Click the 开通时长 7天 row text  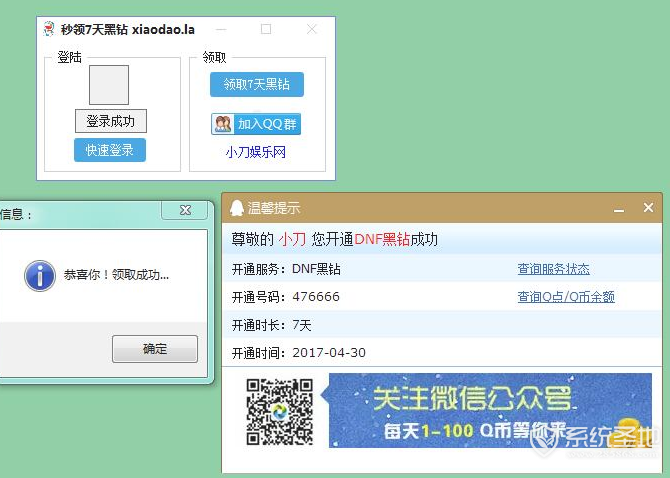(271, 326)
